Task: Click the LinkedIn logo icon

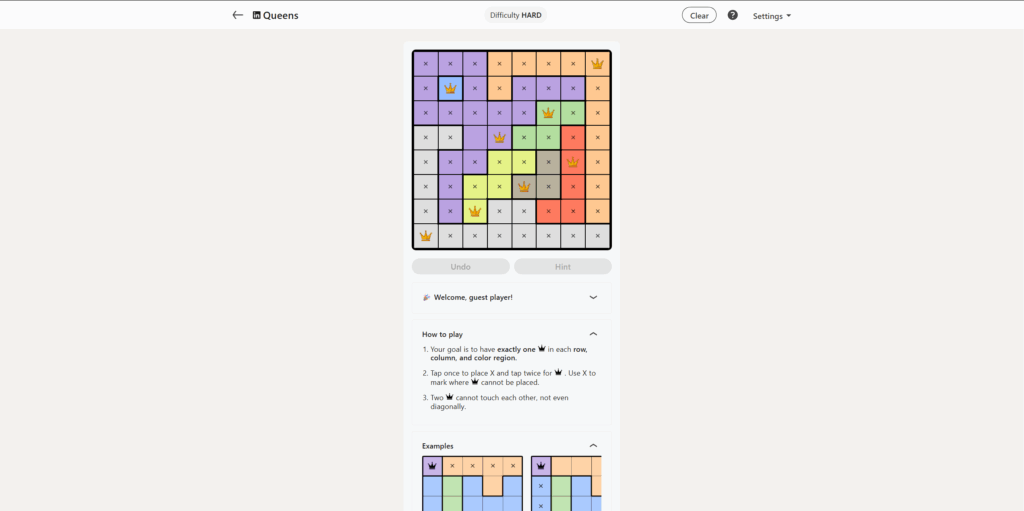Action: [256, 16]
